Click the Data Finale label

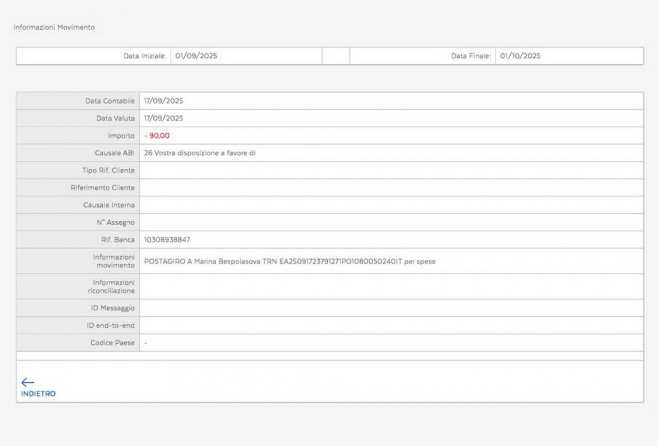coord(470,56)
